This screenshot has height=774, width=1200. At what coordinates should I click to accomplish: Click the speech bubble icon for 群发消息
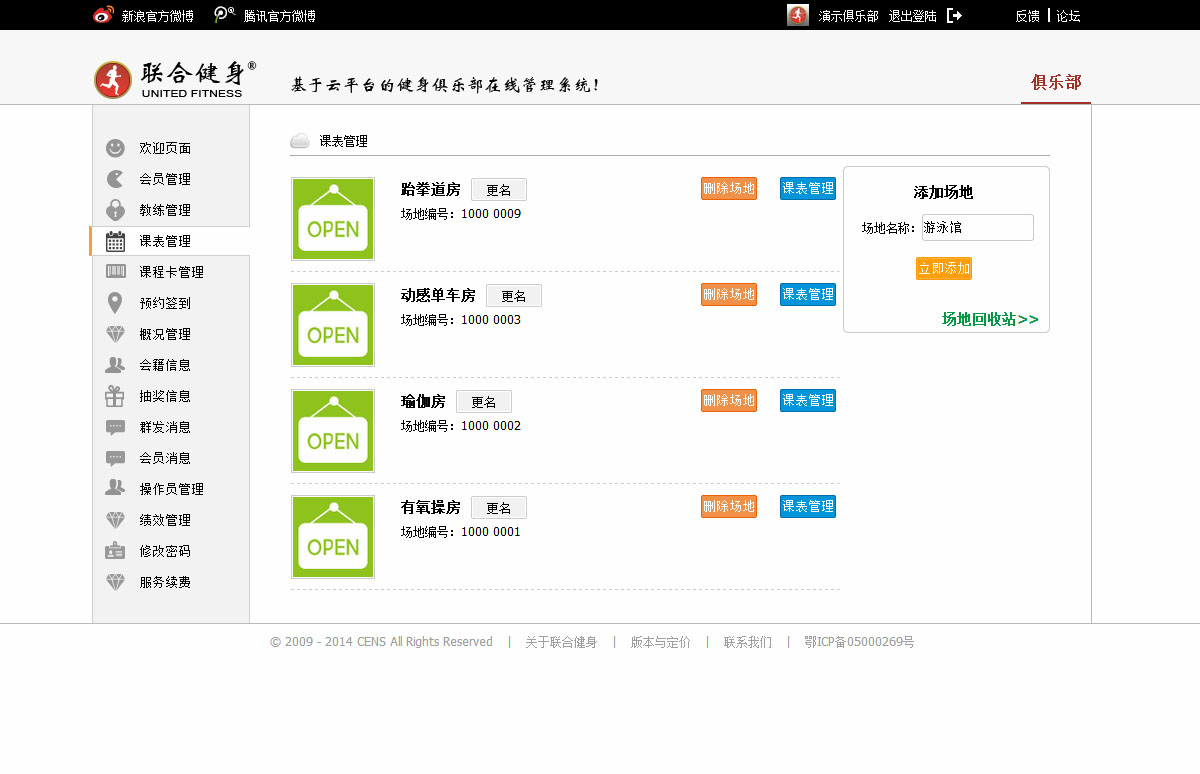115,427
